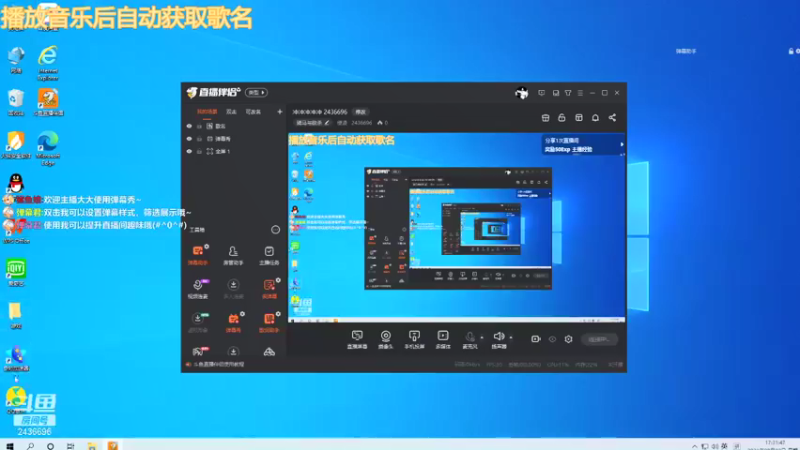Open the iQIYI desktop icon
Image resolution: width=800 pixels, height=450 pixels.
pos(16,272)
